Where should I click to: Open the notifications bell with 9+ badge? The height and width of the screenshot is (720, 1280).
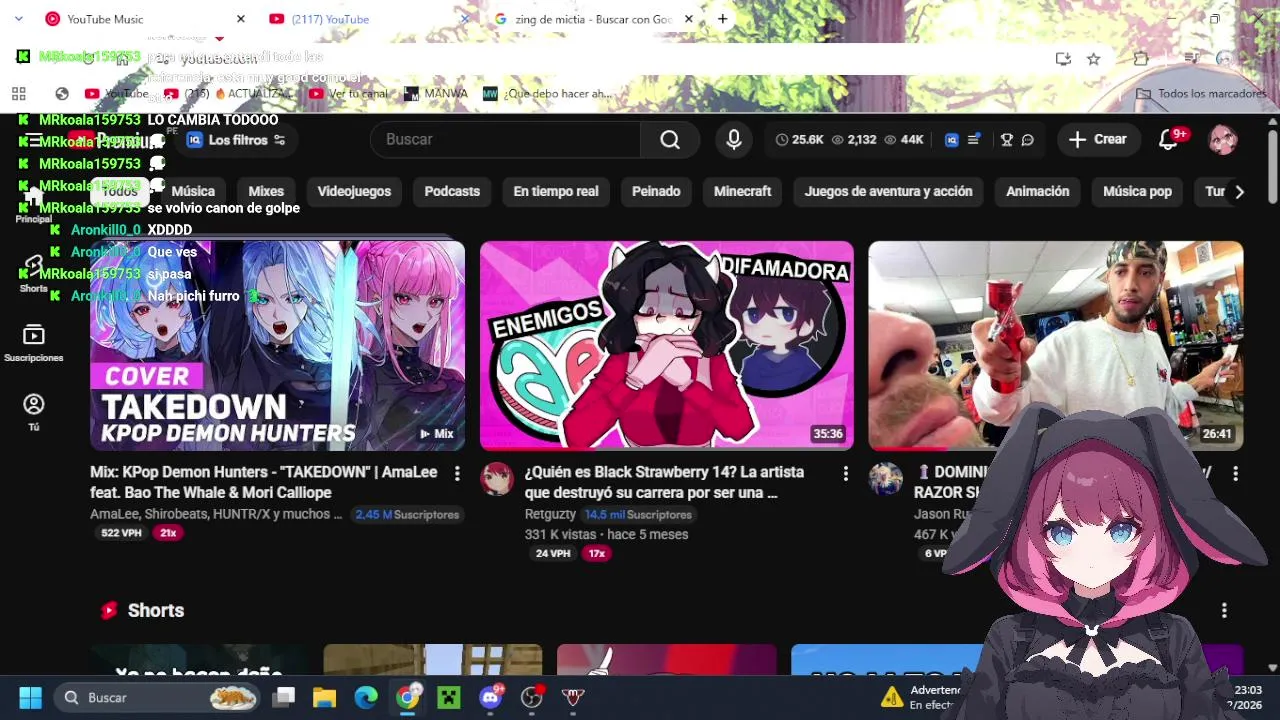tap(1168, 140)
